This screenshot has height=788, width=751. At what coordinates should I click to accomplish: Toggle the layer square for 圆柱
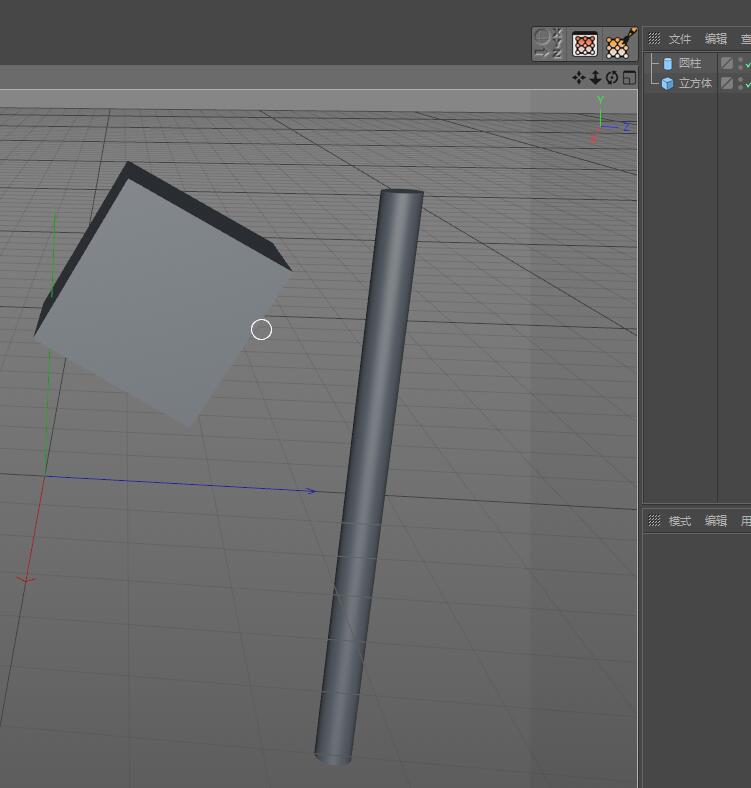[727, 63]
